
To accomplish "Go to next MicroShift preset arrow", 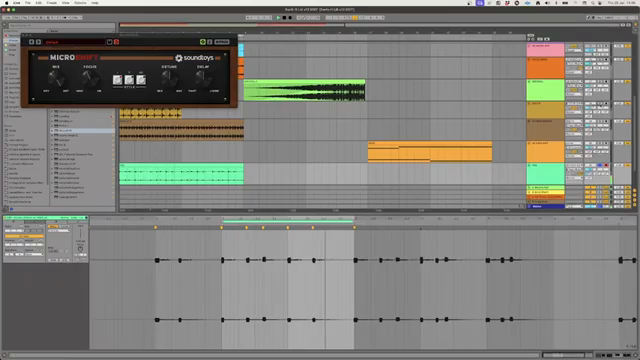I will [x=38, y=42].
